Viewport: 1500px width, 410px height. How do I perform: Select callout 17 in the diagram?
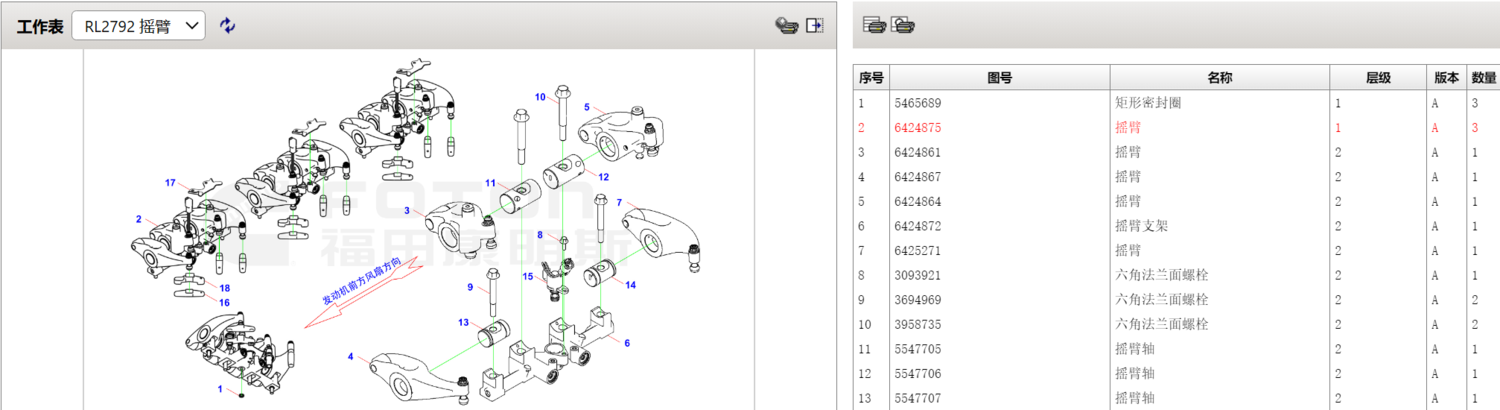pos(170,183)
